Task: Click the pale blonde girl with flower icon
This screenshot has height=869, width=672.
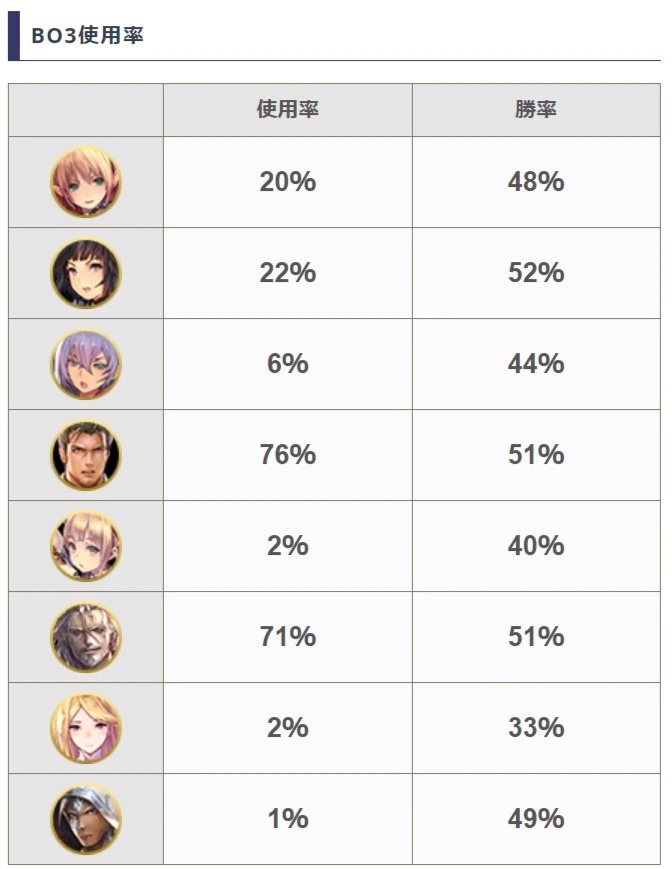Action: (x=86, y=546)
